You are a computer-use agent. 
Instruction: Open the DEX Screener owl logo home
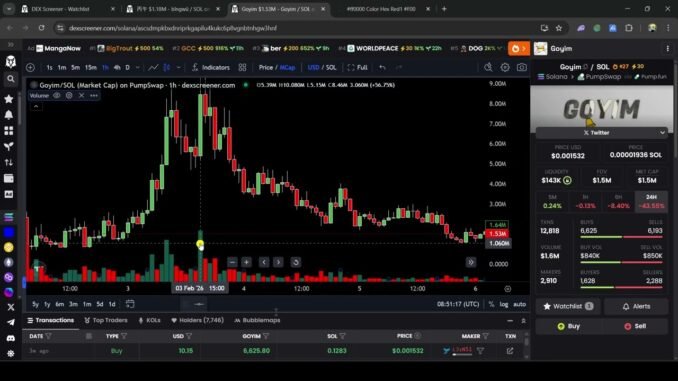point(10,62)
